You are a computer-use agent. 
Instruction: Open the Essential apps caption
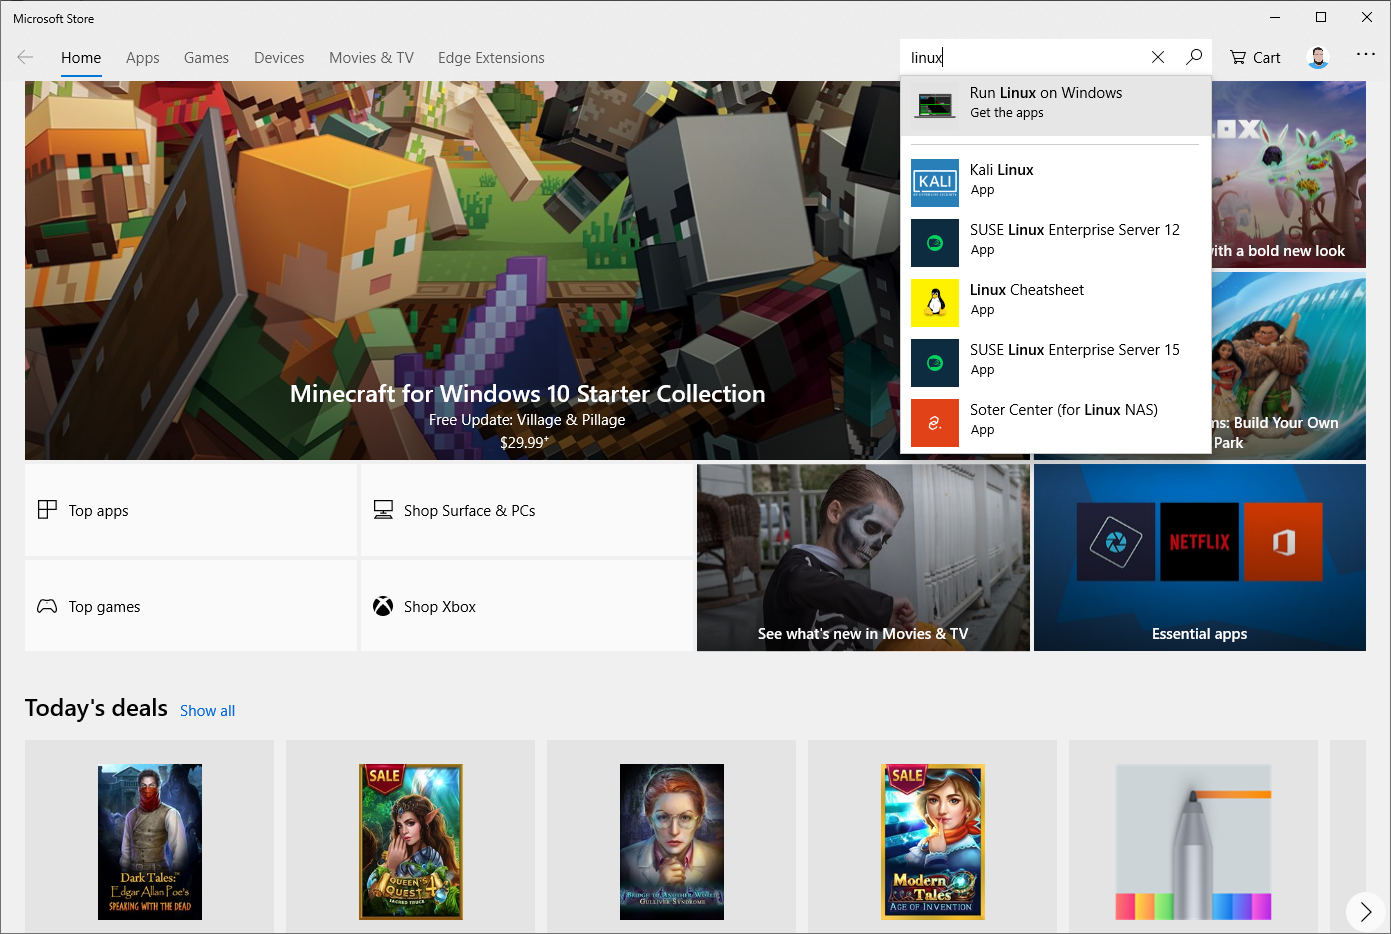point(1199,634)
